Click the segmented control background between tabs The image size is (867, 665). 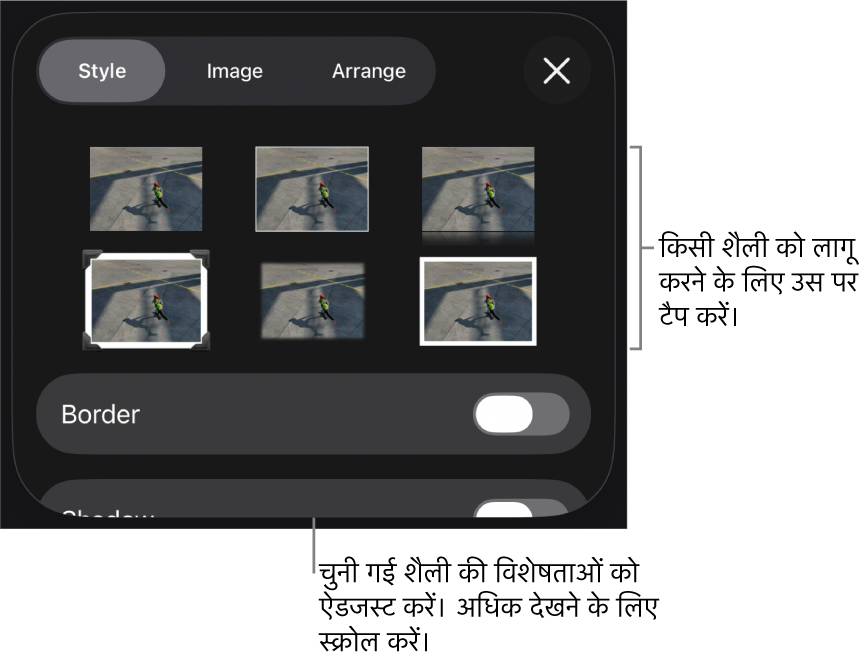pyautogui.click(x=296, y=71)
